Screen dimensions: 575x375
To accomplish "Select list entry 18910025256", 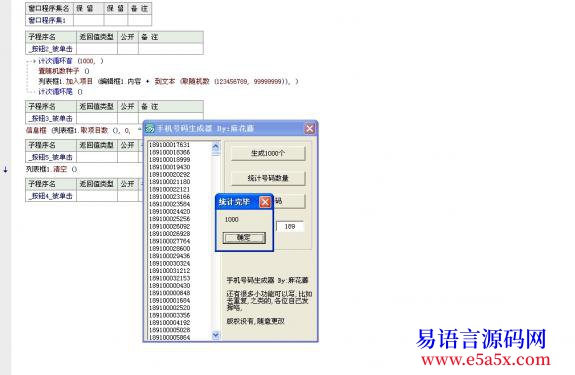I will pos(169,219).
